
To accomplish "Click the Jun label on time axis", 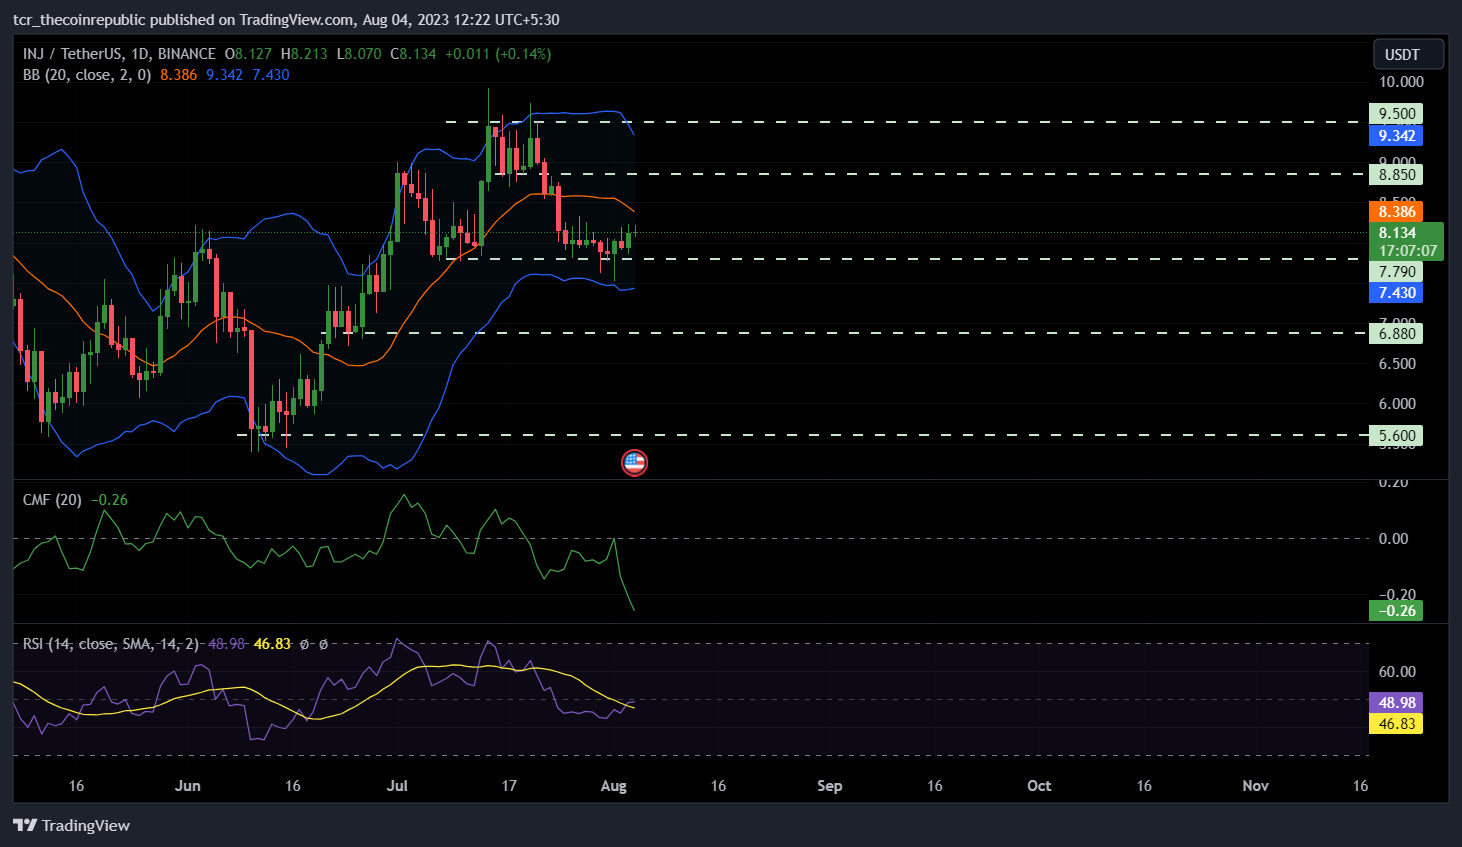I will [x=187, y=786].
